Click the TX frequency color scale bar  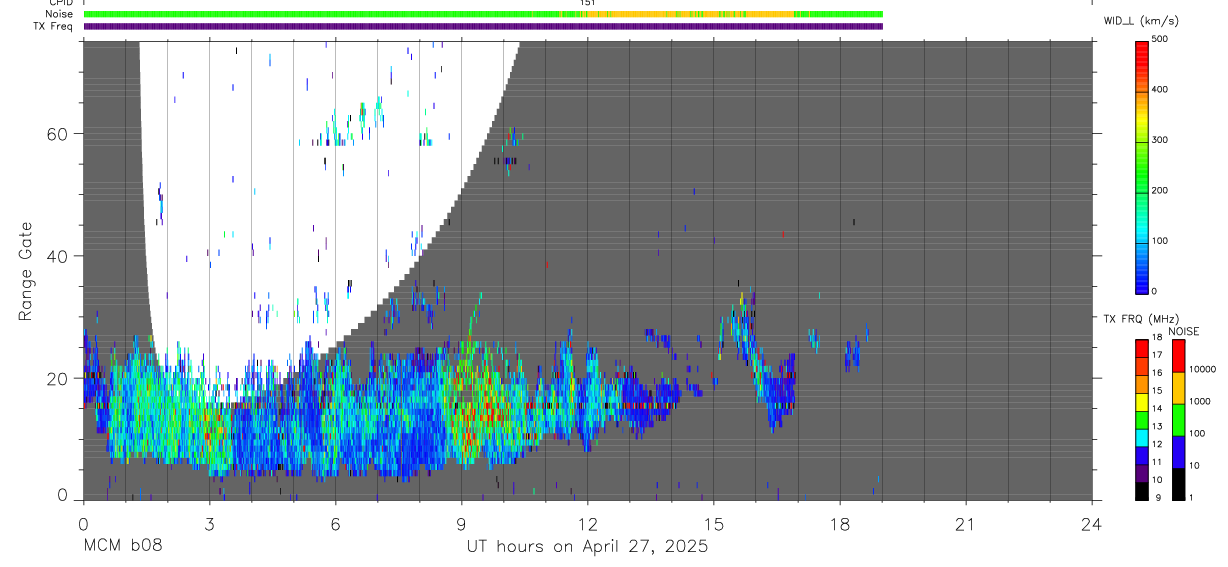coord(1141,419)
